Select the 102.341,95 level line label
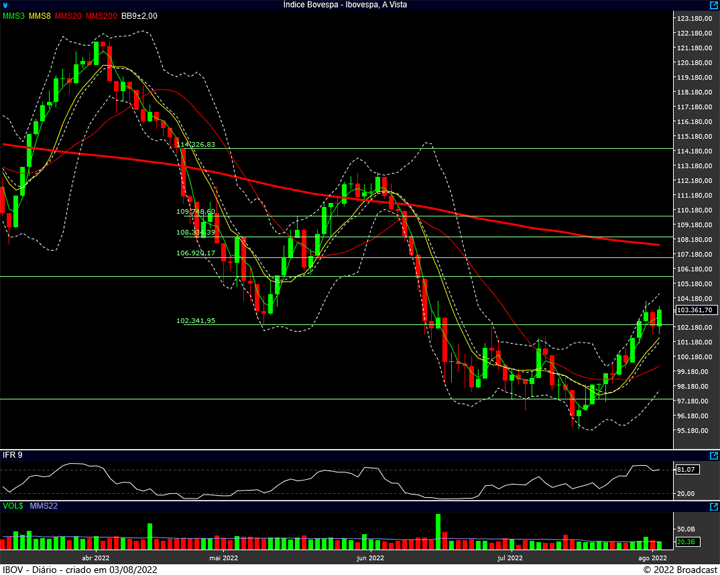Image resolution: width=720 pixels, height=575 pixels. point(196,321)
